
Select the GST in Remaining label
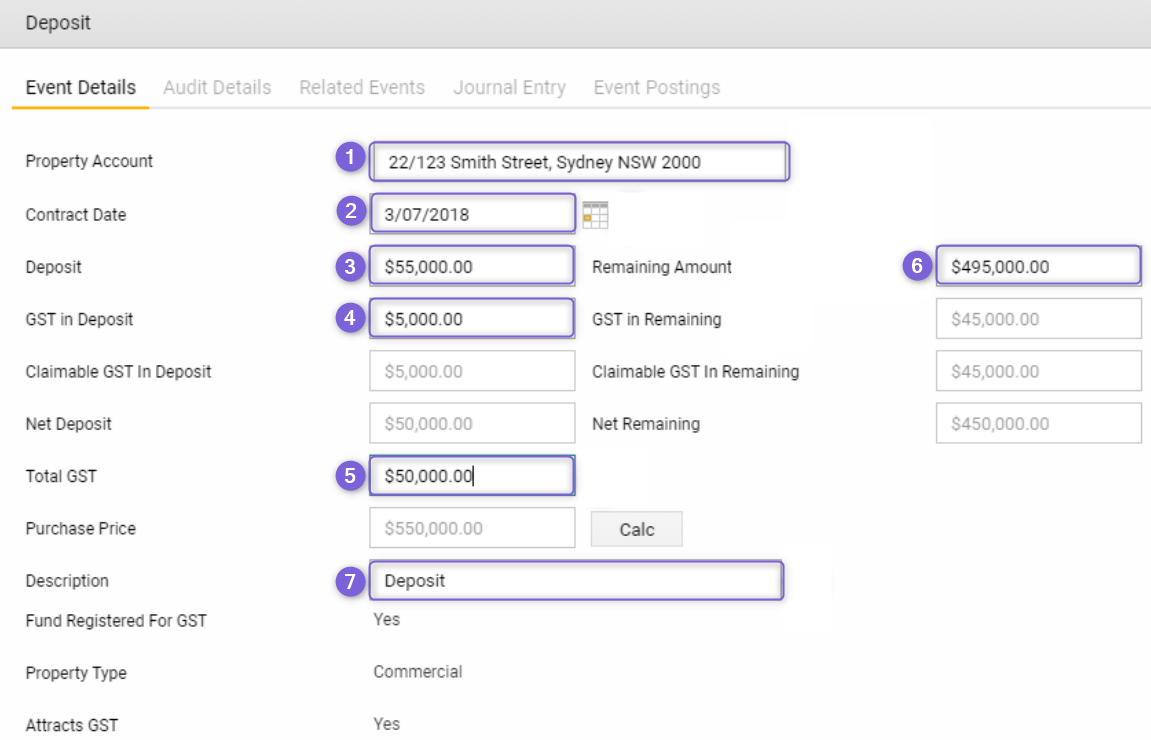(x=657, y=320)
